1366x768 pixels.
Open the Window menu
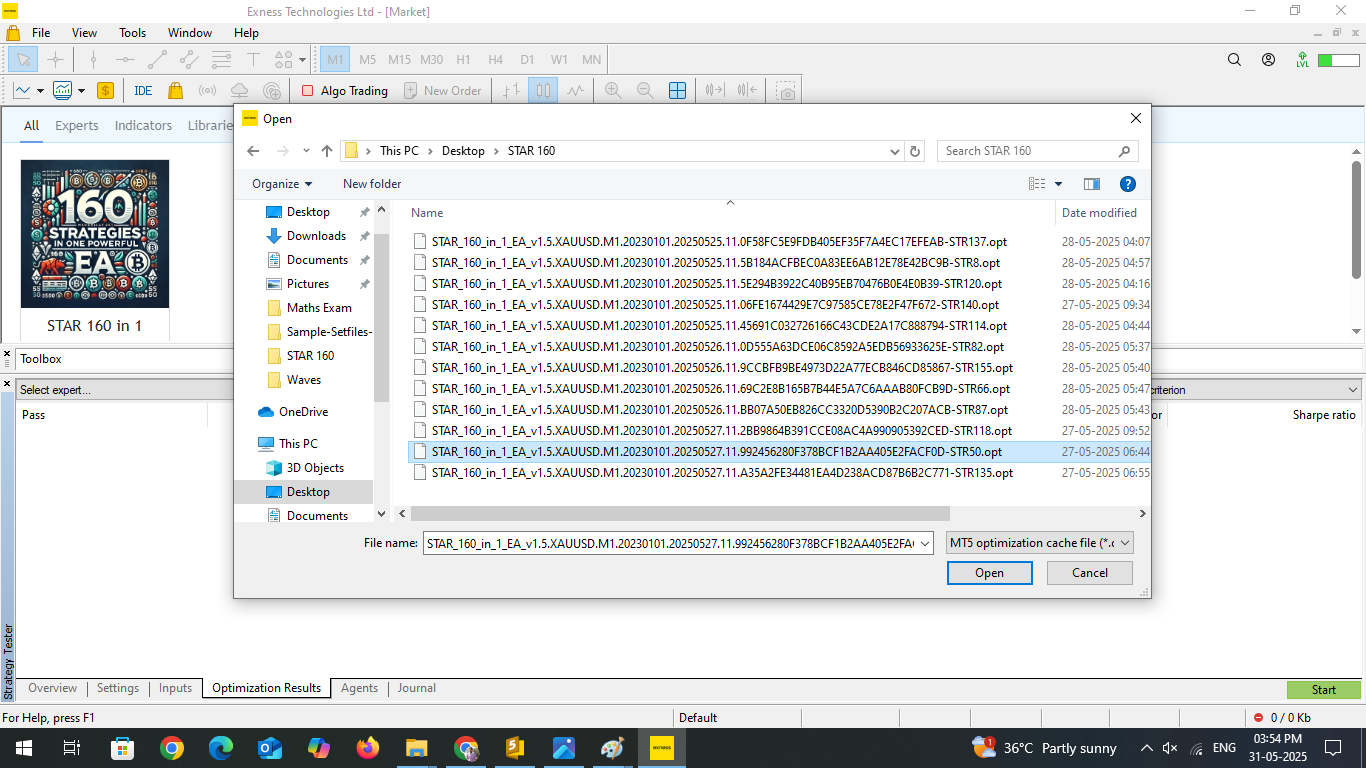click(190, 33)
